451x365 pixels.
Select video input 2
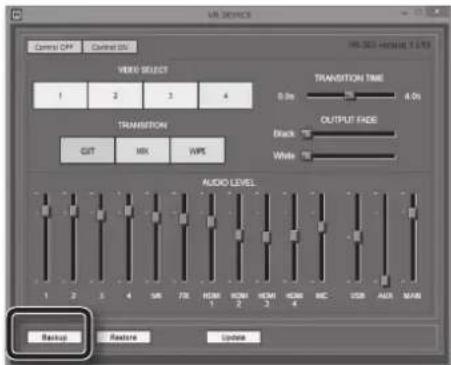[115, 96]
